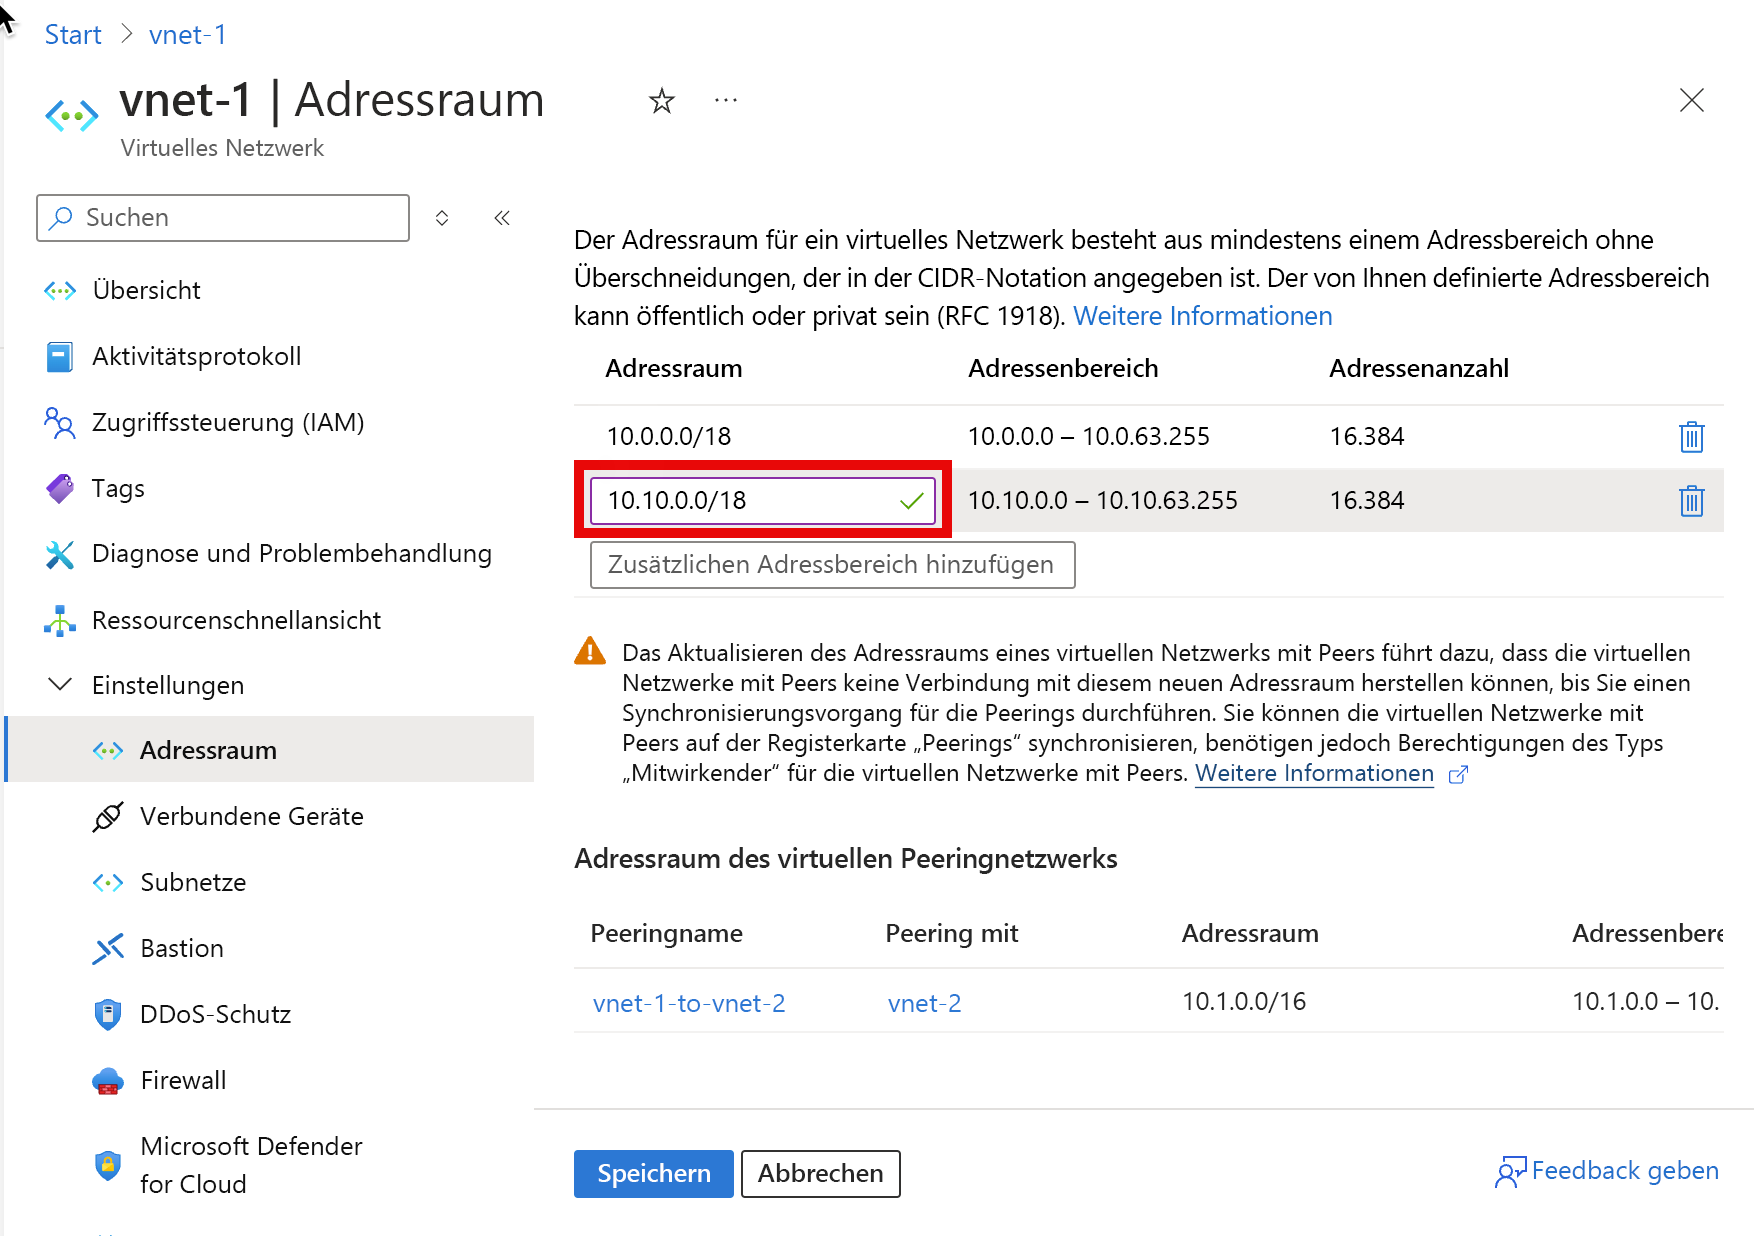This screenshot has height=1236, width=1754.
Task: Open Diagnose und Problembehandlung
Action: [292, 553]
